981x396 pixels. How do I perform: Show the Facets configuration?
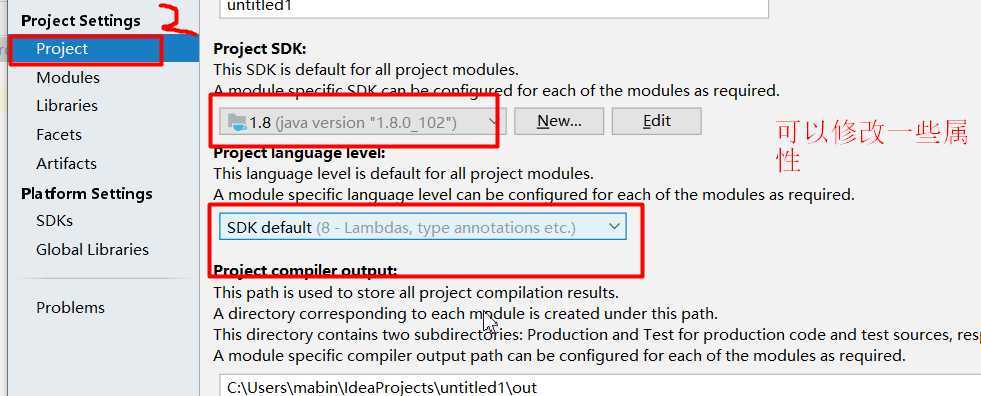pos(59,135)
